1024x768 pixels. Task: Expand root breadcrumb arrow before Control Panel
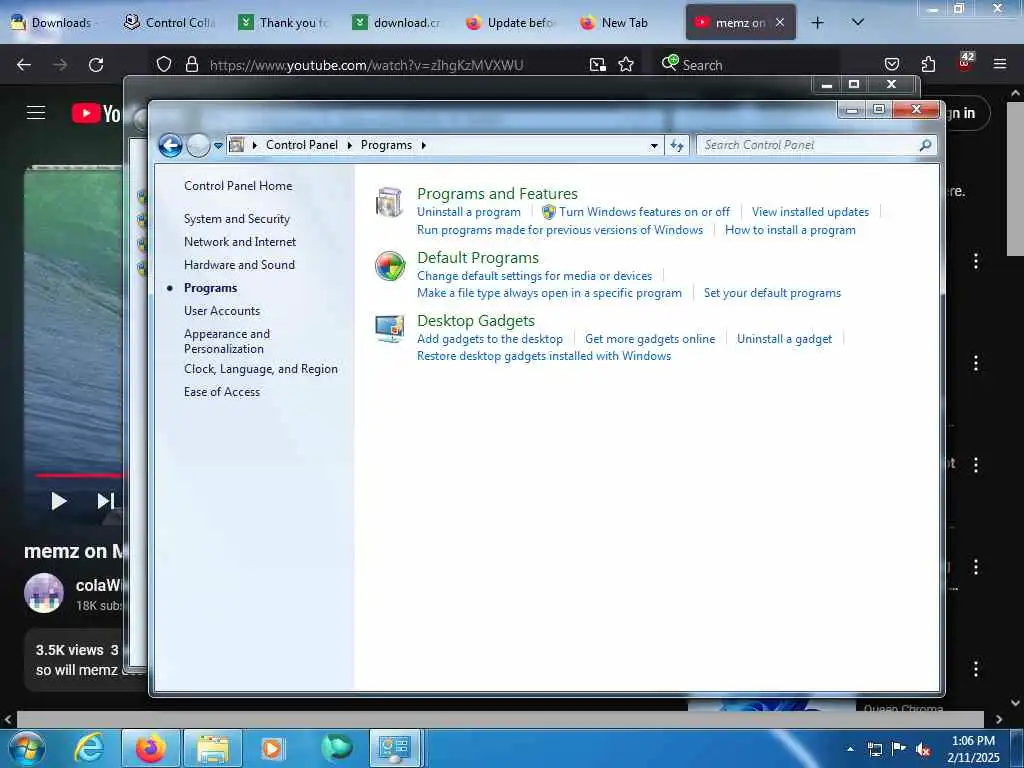[x=255, y=146]
